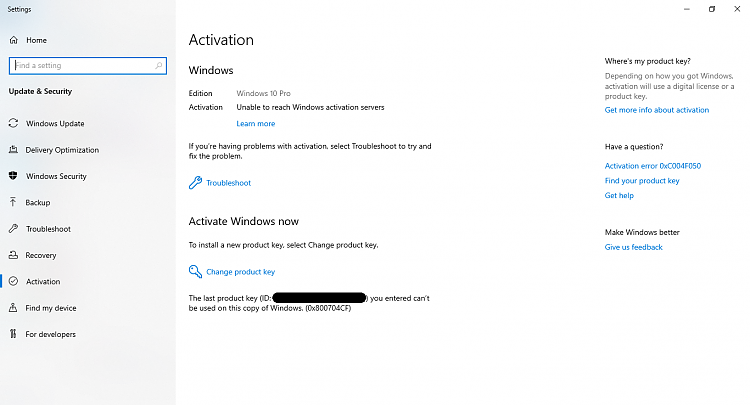Click the key icon beside Change product key
This screenshot has width=750, height=405.
[195, 272]
